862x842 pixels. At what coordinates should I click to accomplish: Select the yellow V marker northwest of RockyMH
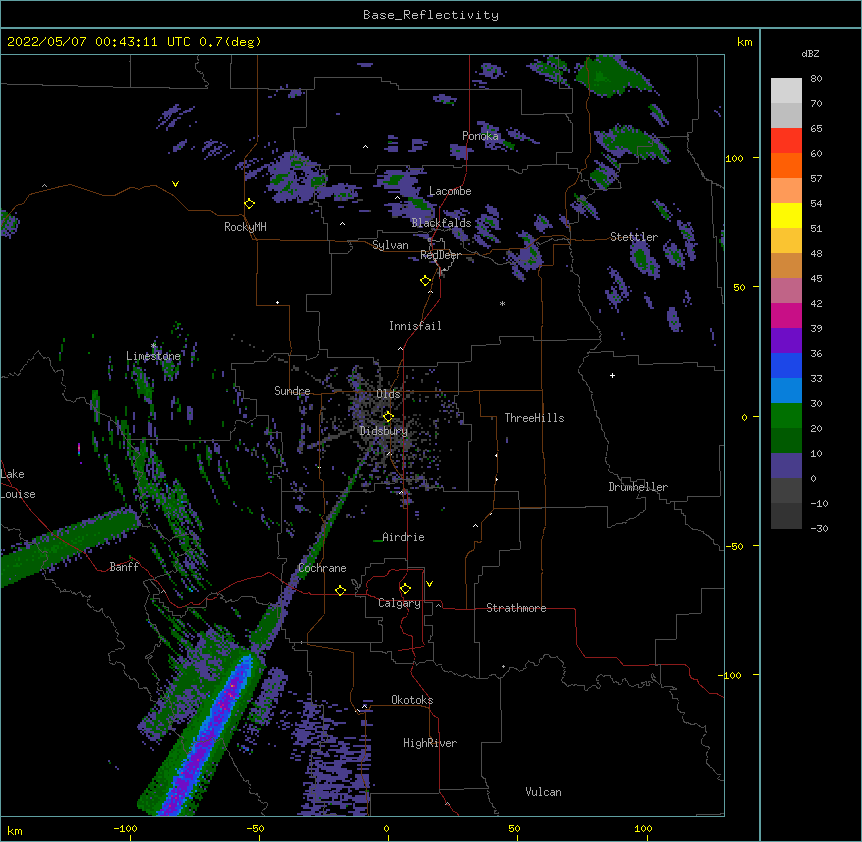175,184
